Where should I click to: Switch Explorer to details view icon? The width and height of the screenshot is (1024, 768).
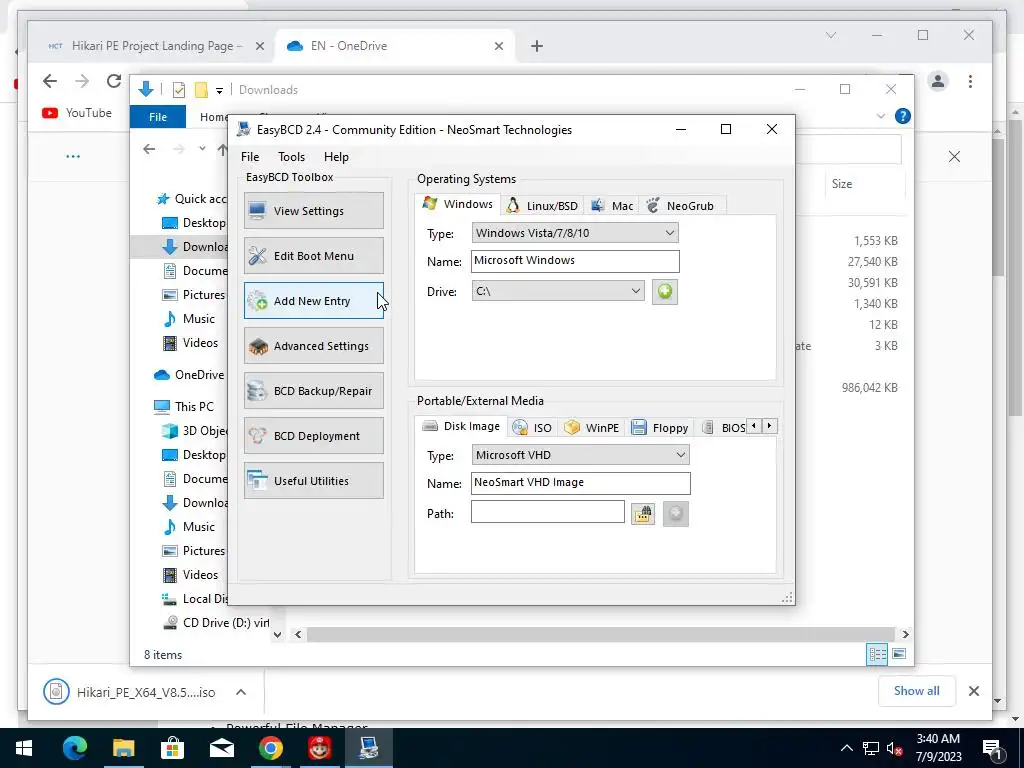point(877,654)
